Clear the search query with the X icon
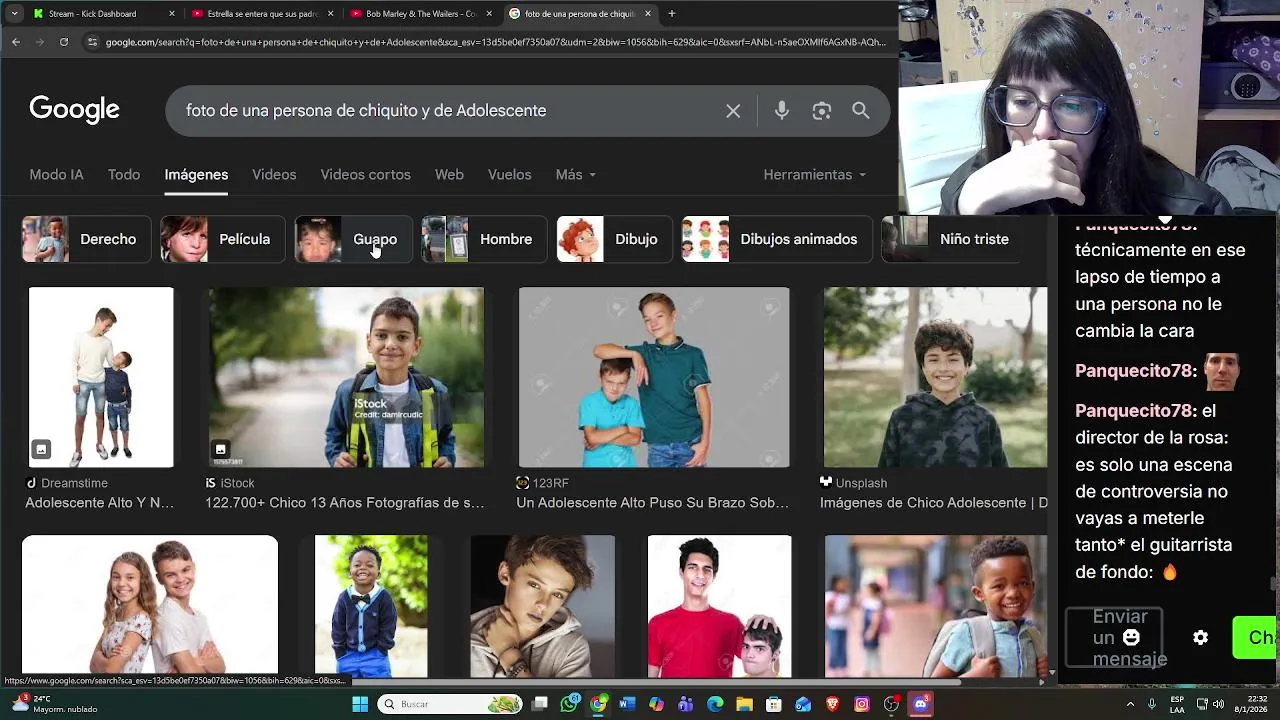The image size is (1280, 720). coord(733,111)
